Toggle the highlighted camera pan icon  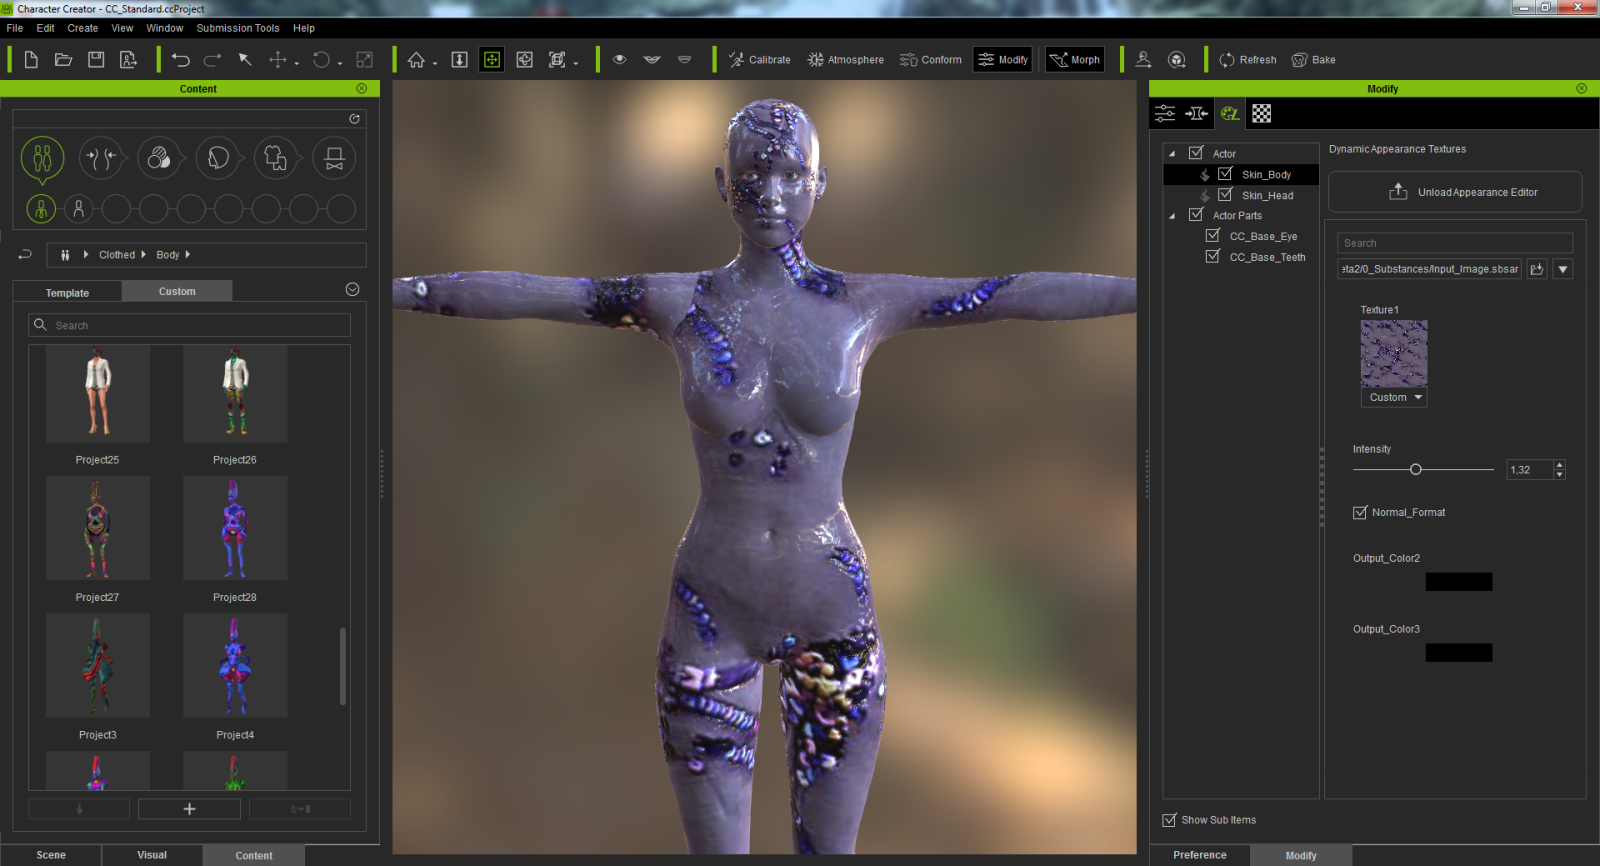[x=492, y=60]
